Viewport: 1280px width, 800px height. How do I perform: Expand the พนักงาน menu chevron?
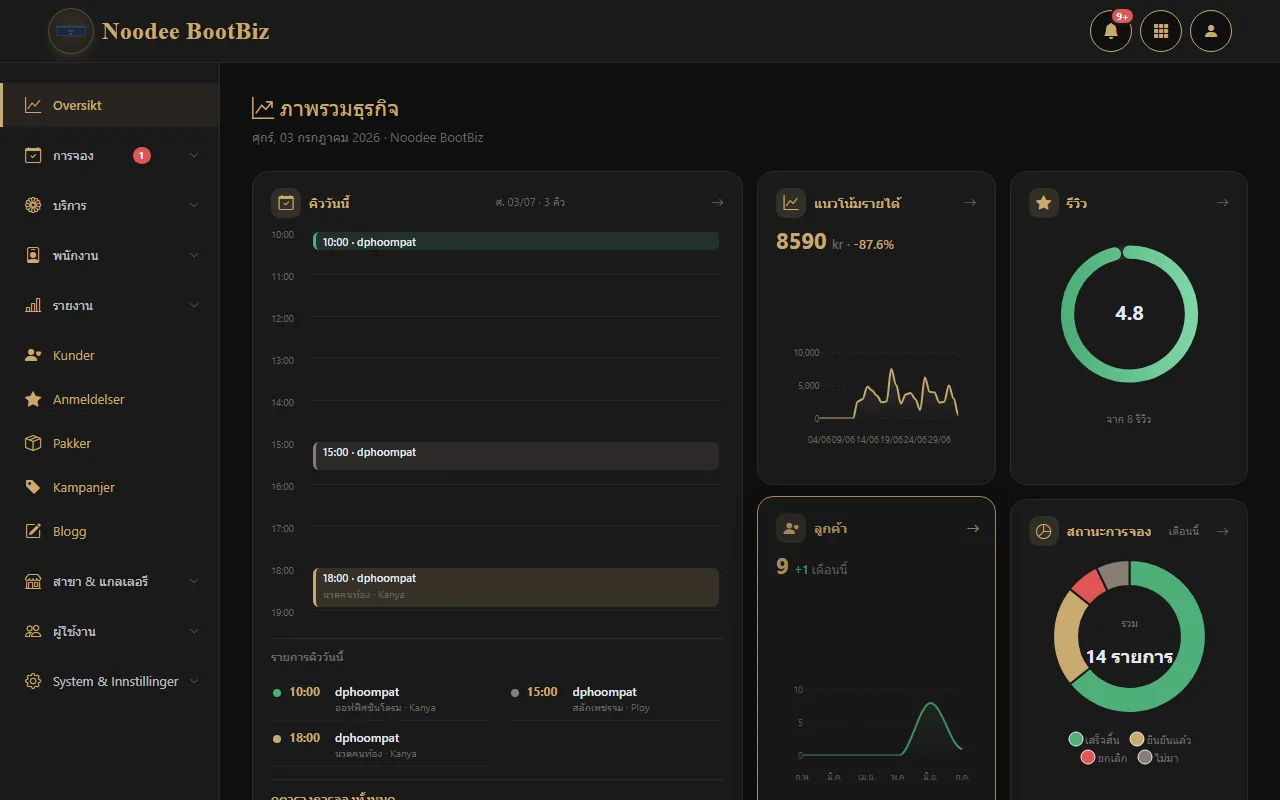pos(194,255)
